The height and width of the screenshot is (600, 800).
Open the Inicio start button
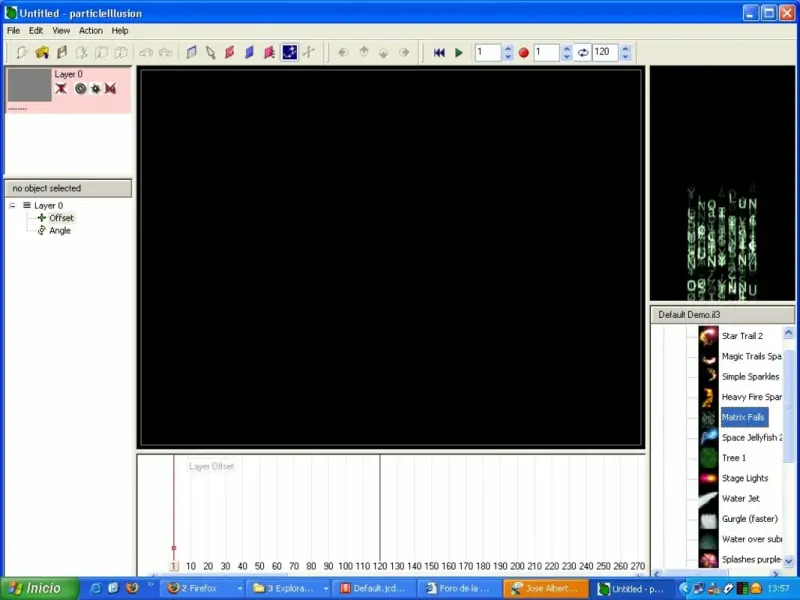coord(38,588)
